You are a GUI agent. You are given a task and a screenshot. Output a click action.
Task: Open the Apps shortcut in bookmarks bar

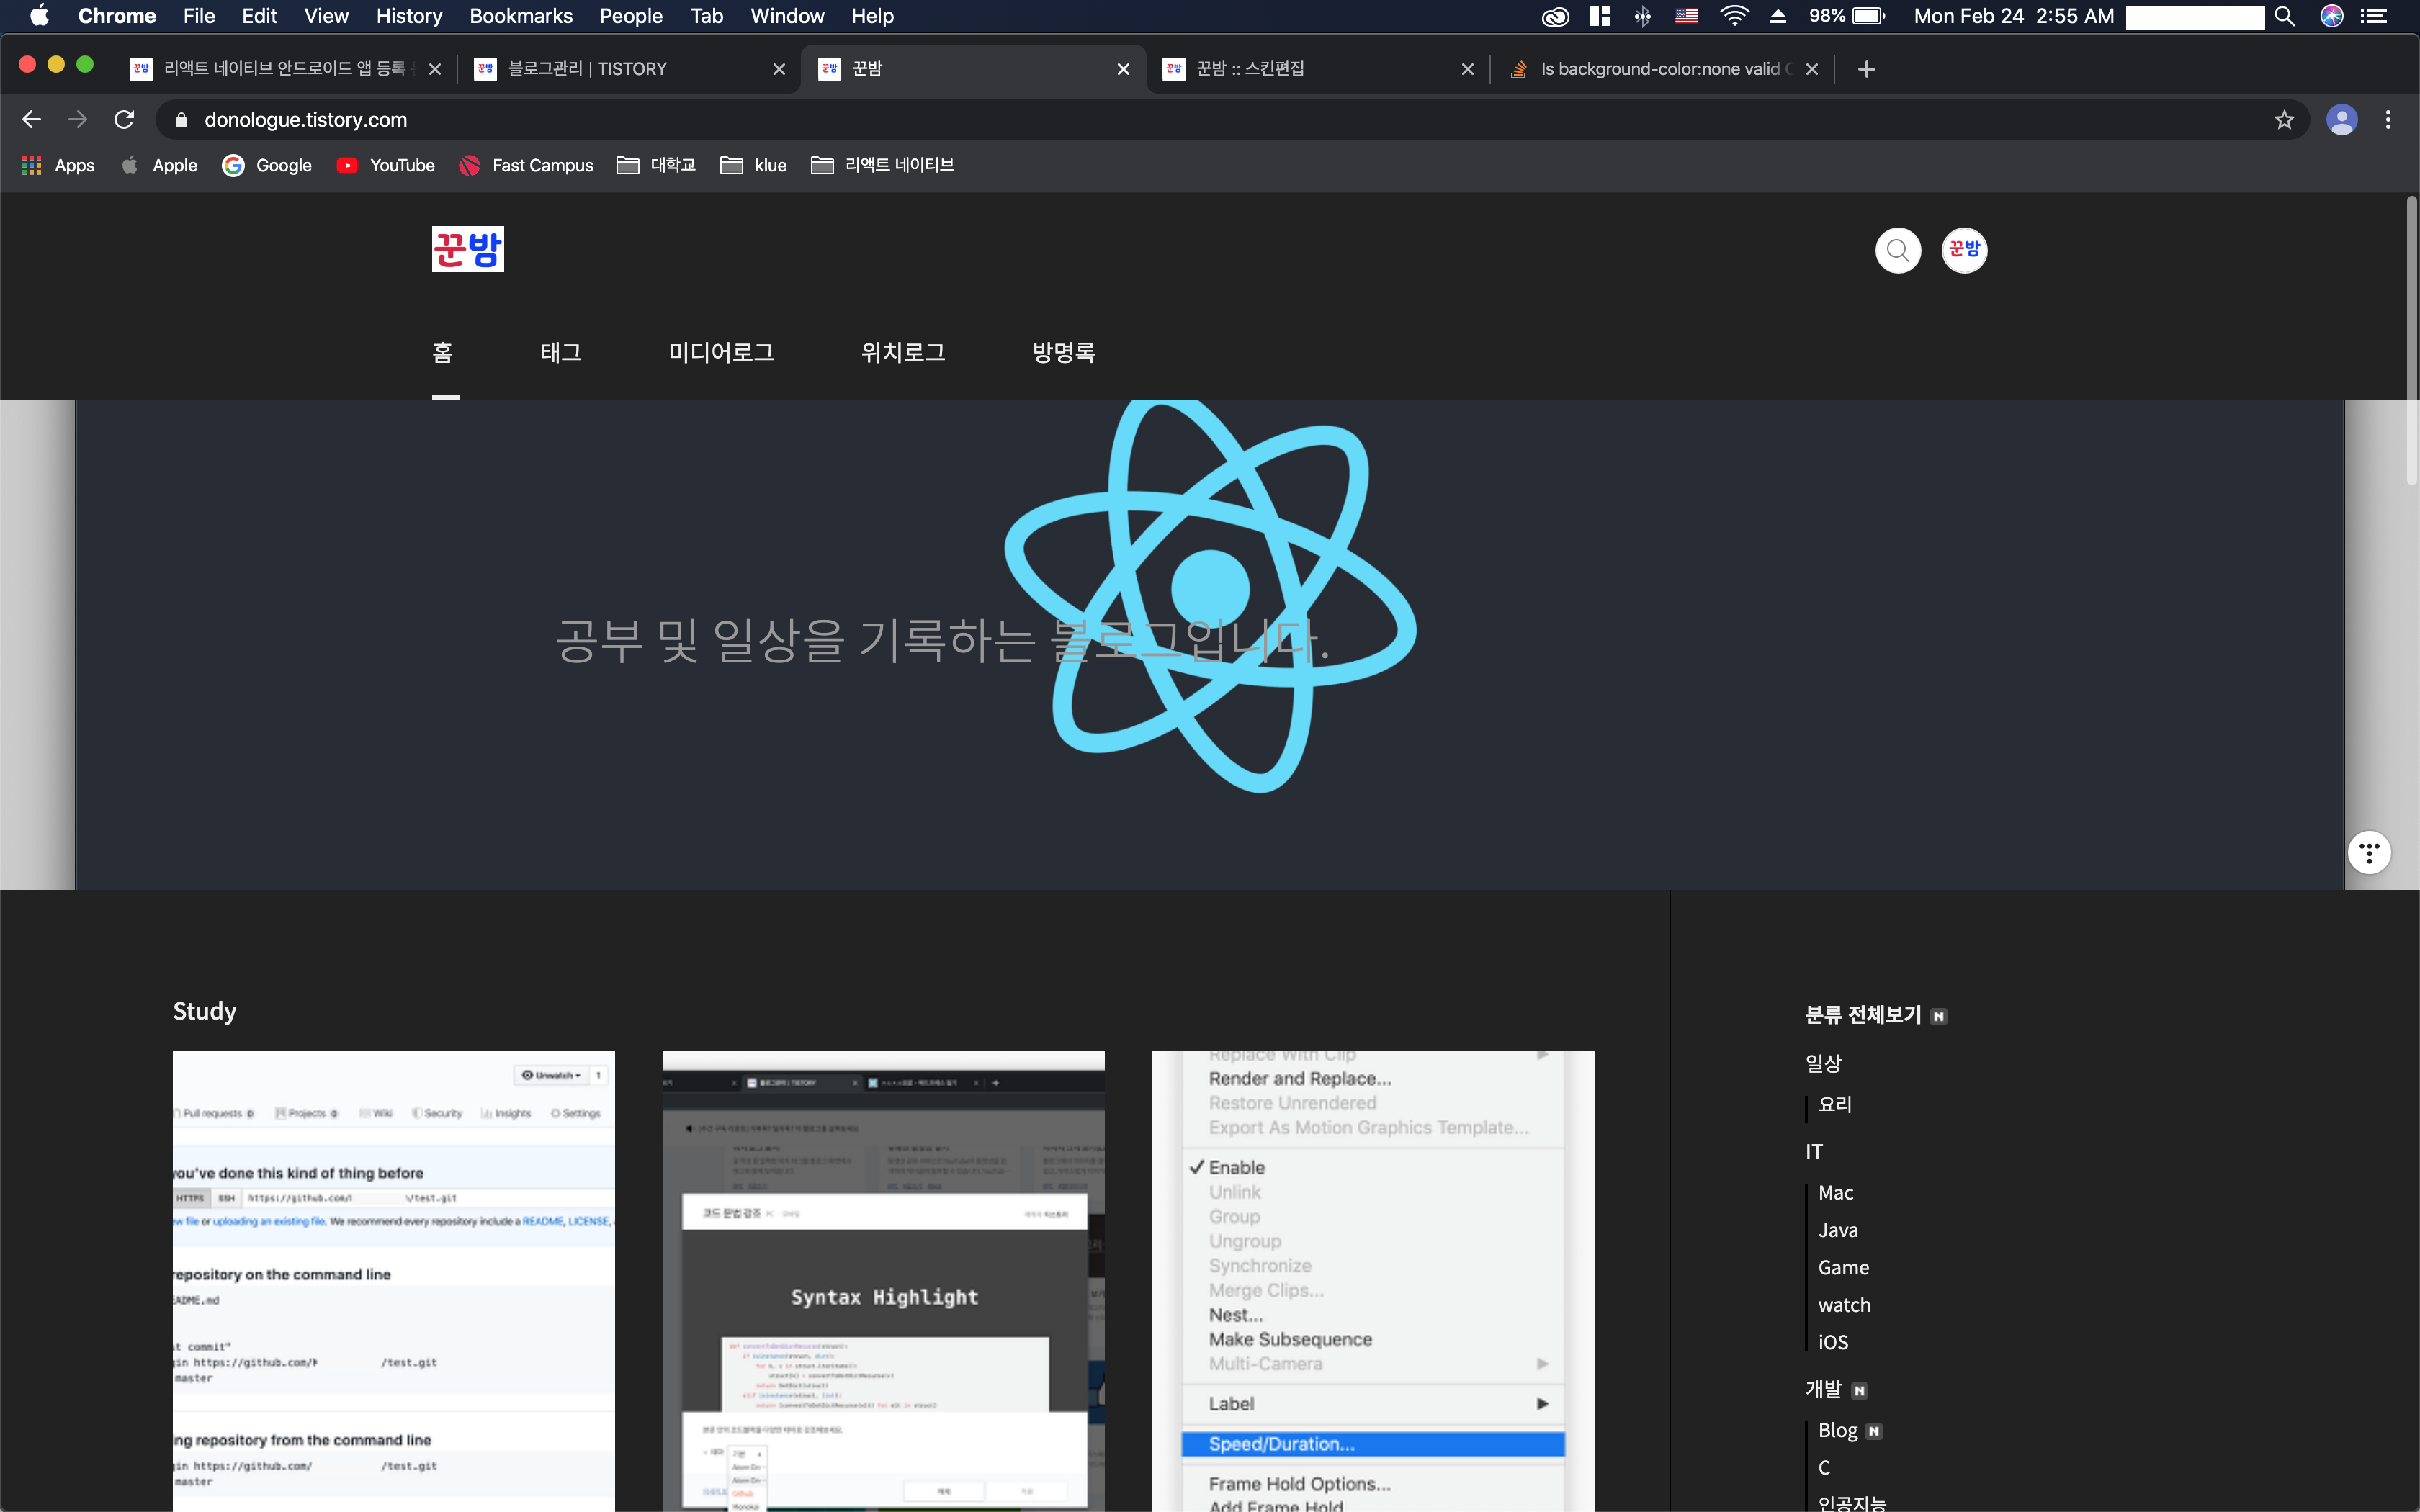[58, 165]
